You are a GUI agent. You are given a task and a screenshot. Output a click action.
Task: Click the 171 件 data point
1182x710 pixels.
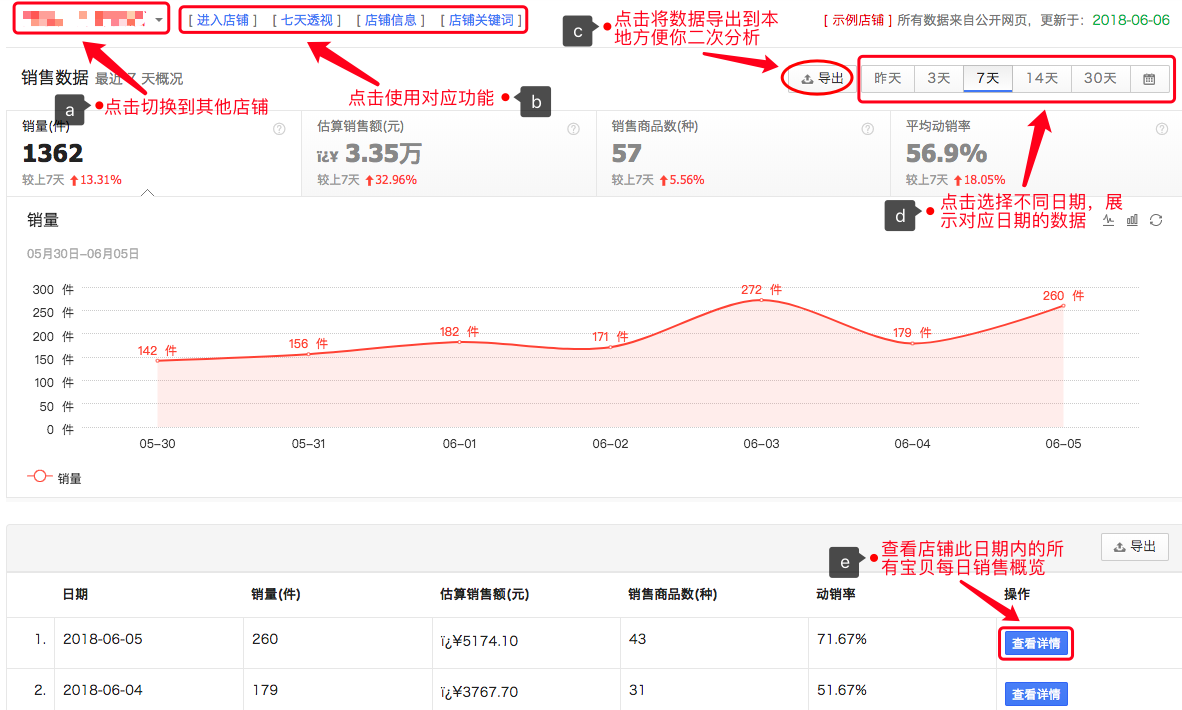tap(611, 347)
